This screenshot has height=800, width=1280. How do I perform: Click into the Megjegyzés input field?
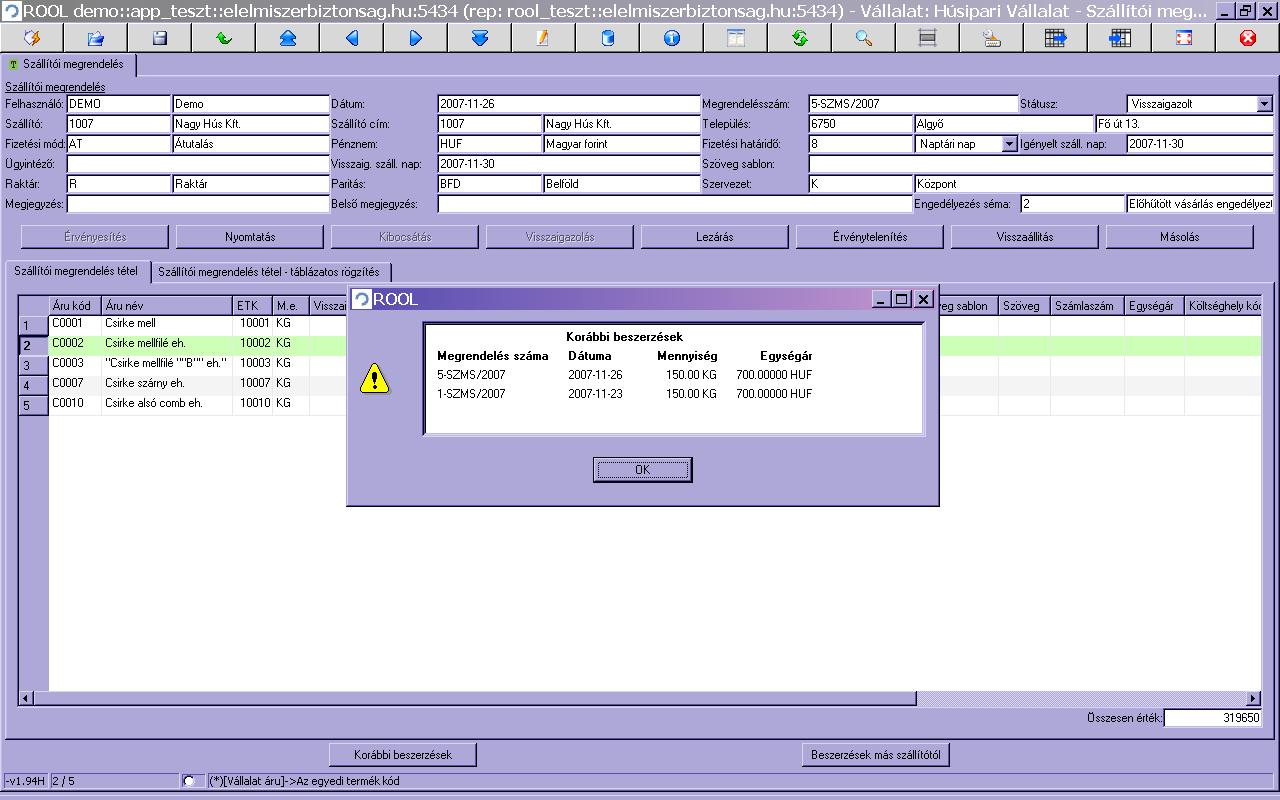tap(198, 204)
